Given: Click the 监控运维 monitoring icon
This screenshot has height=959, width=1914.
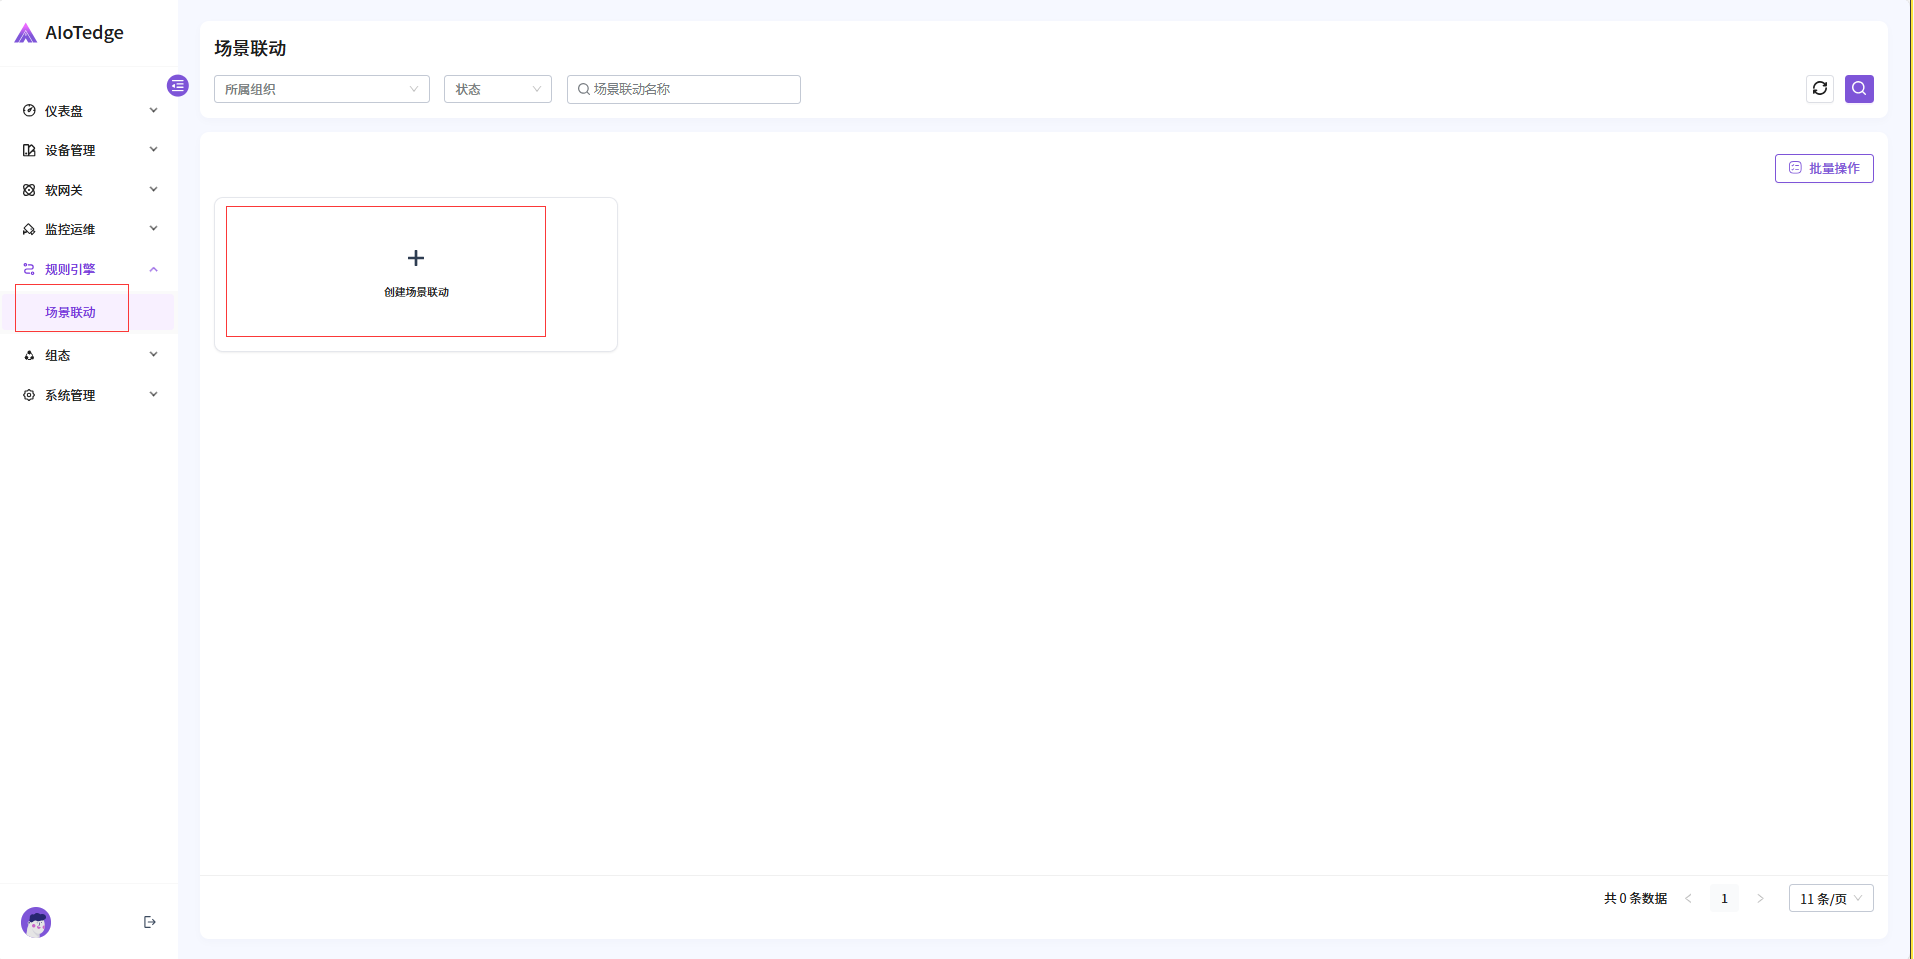Looking at the screenshot, I should point(29,229).
